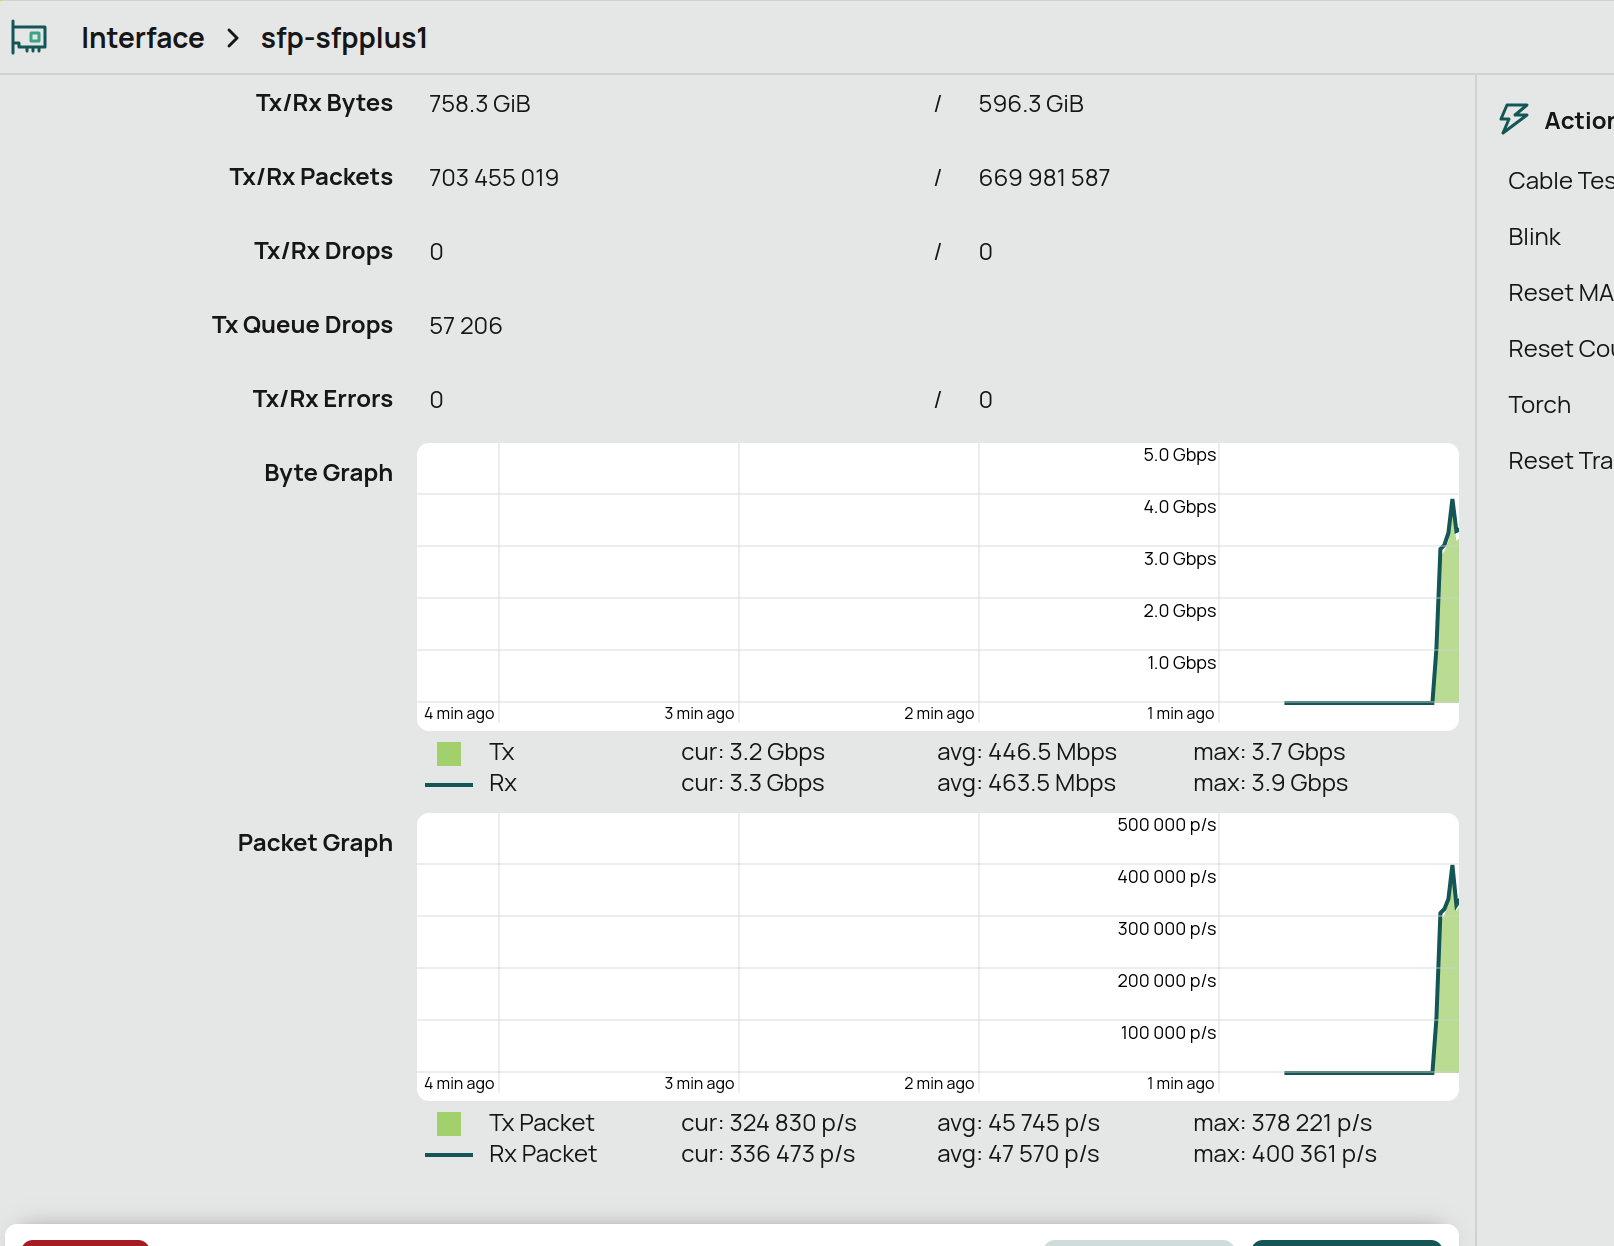Click the sfp-sfpplus1 breadcrumb title
This screenshot has height=1246, width=1614.
pyautogui.click(x=344, y=38)
